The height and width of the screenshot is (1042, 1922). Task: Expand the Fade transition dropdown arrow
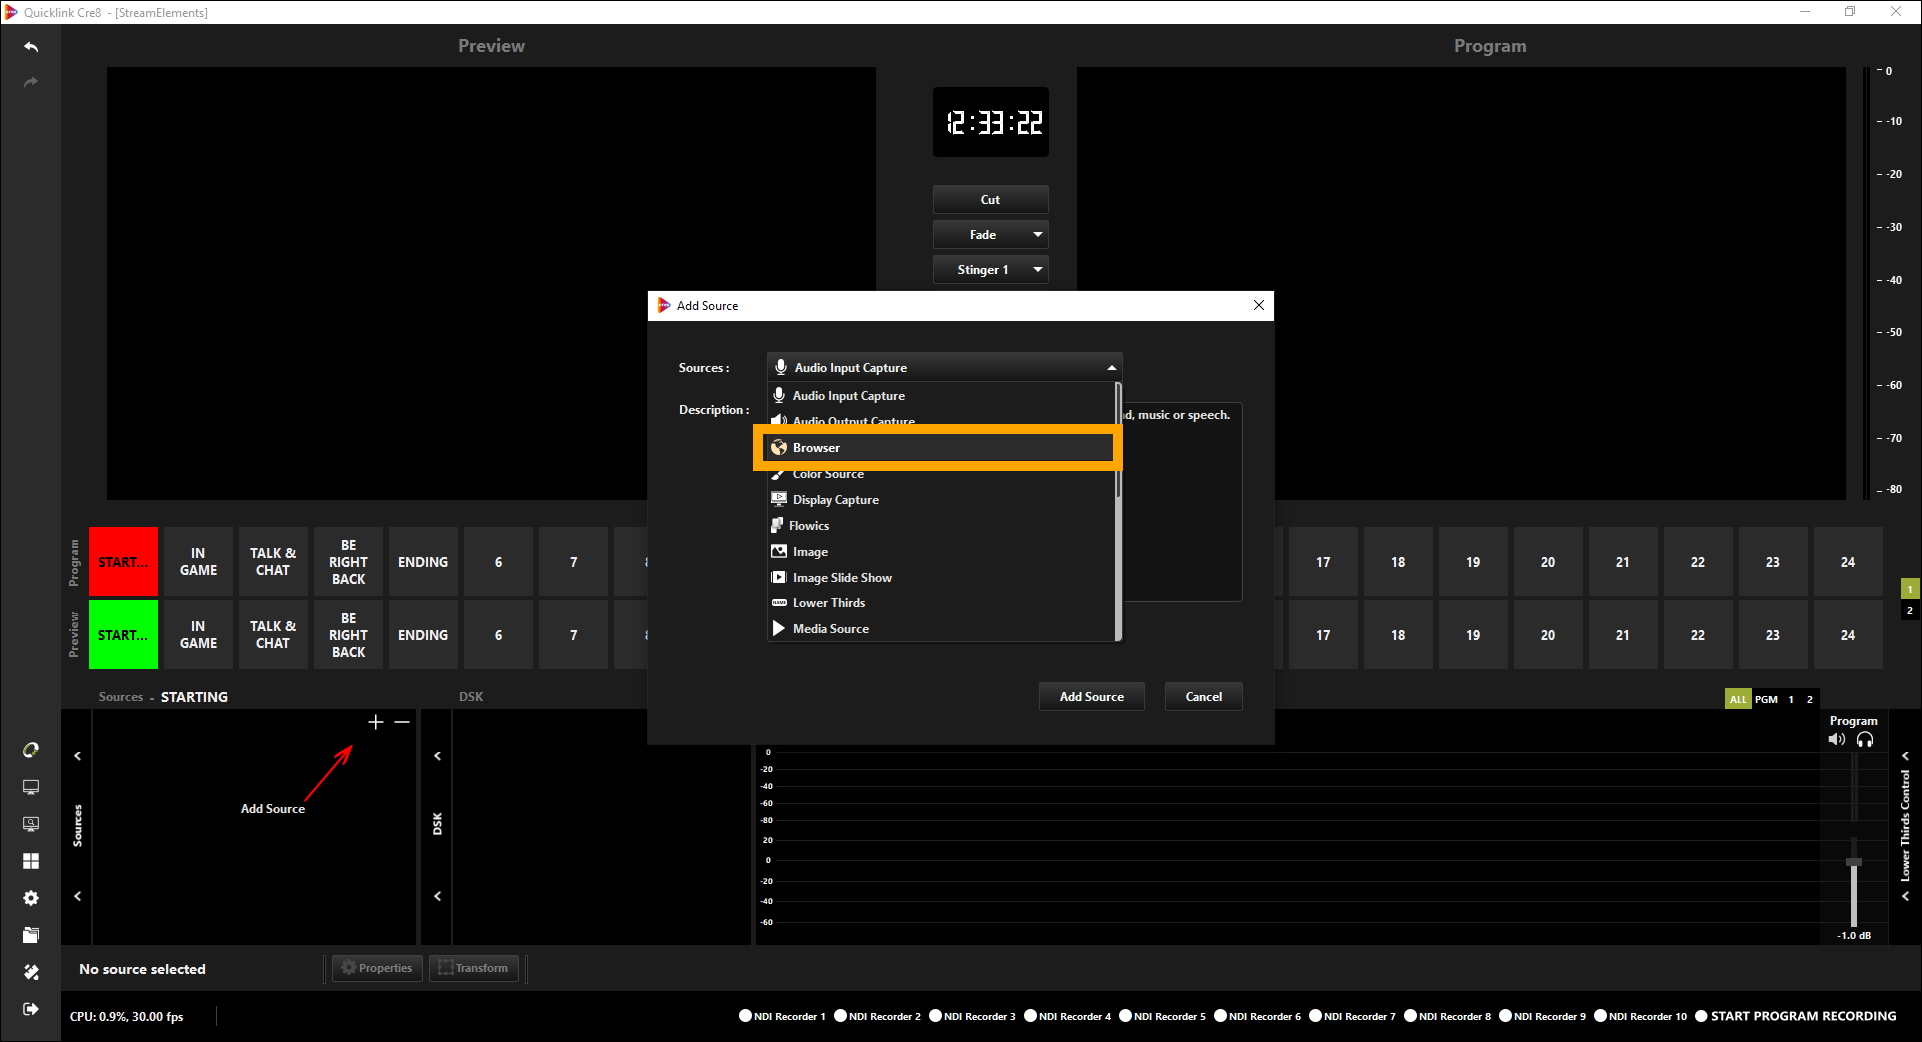[x=1038, y=235]
